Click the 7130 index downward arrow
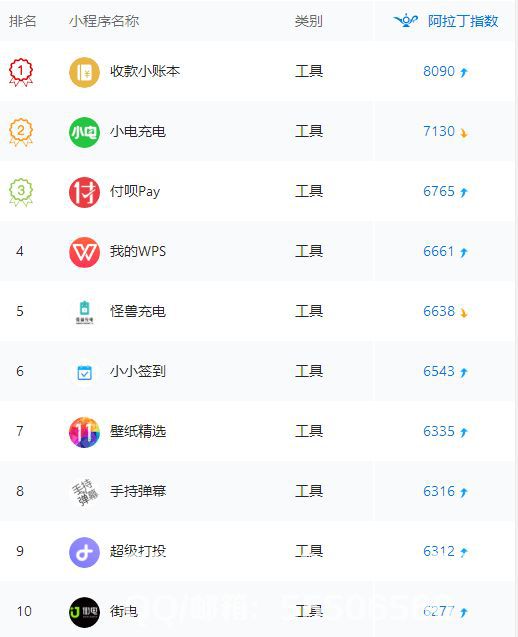518x637 pixels. tap(464, 133)
